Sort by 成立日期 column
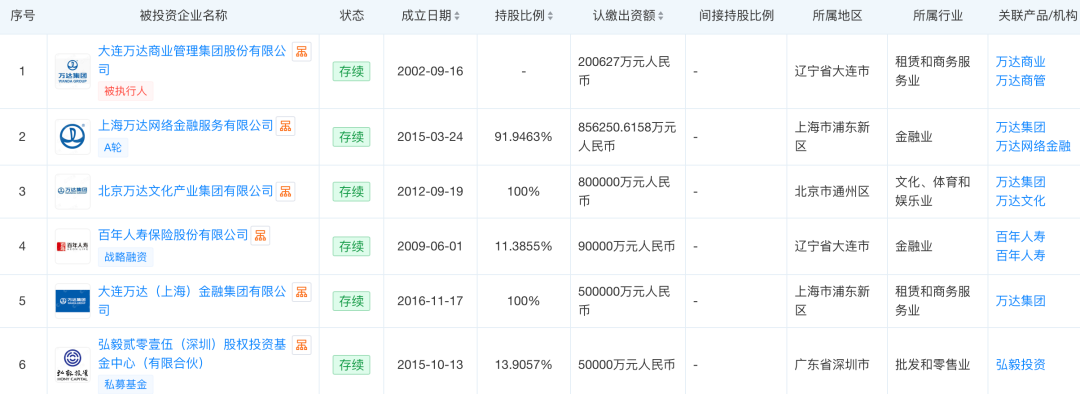The height and width of the screenshot is (394, 1080). 431,16
